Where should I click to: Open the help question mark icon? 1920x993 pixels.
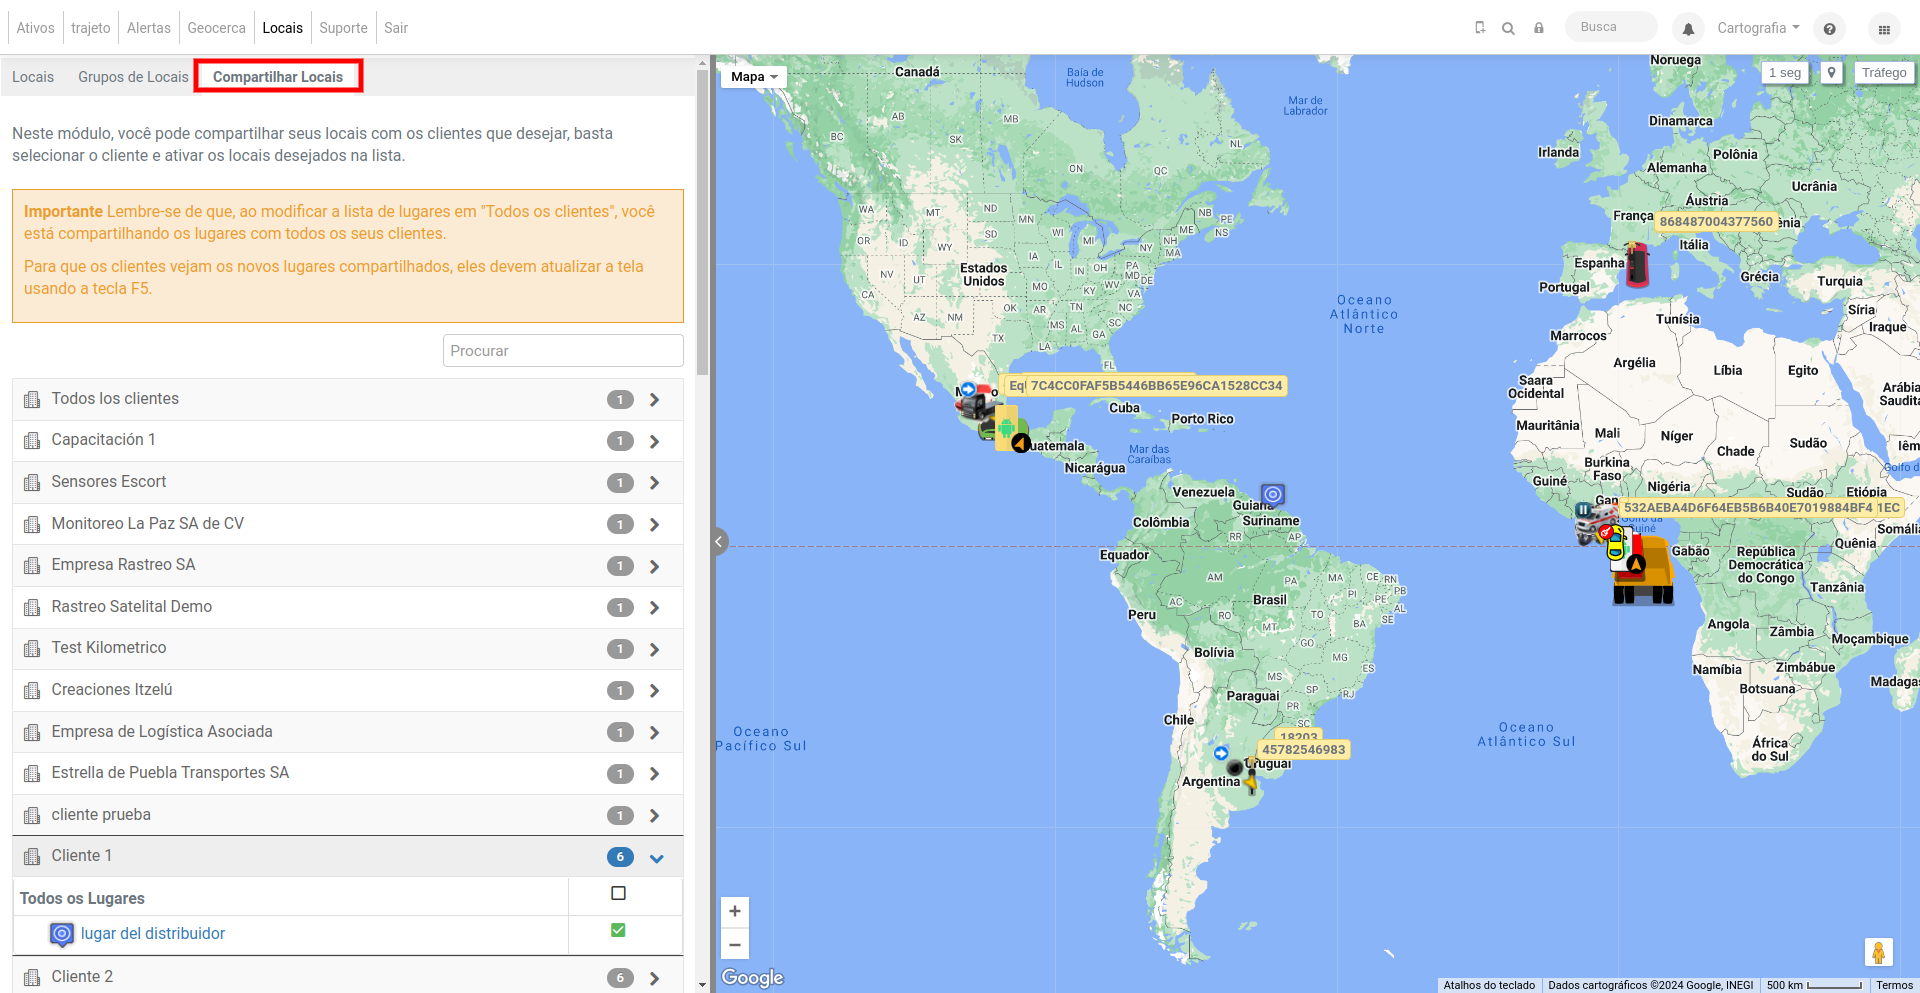click(1829, 29)
